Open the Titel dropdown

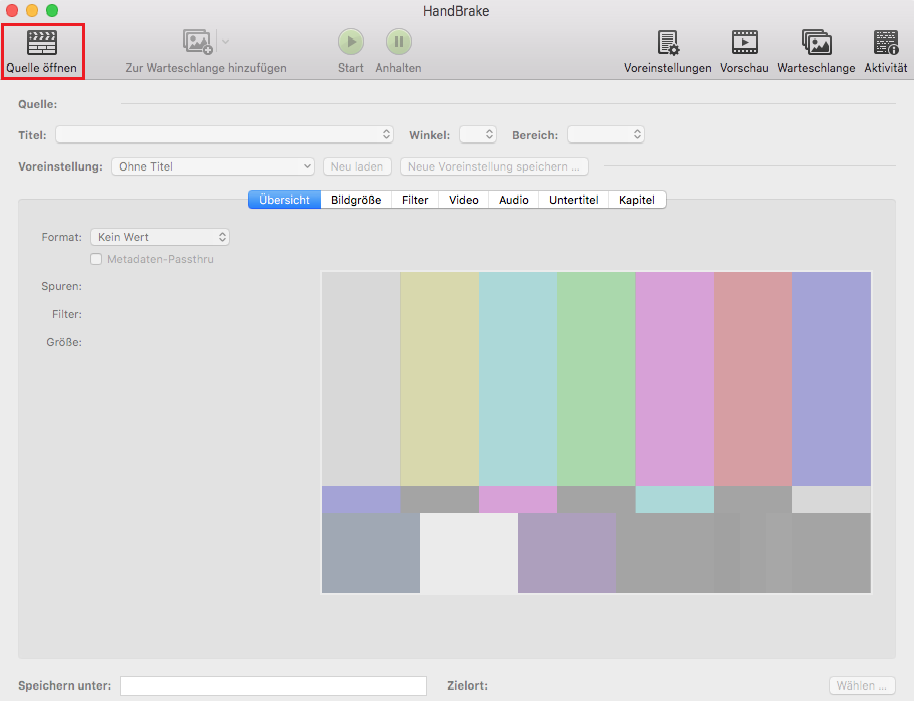(225, 134)
